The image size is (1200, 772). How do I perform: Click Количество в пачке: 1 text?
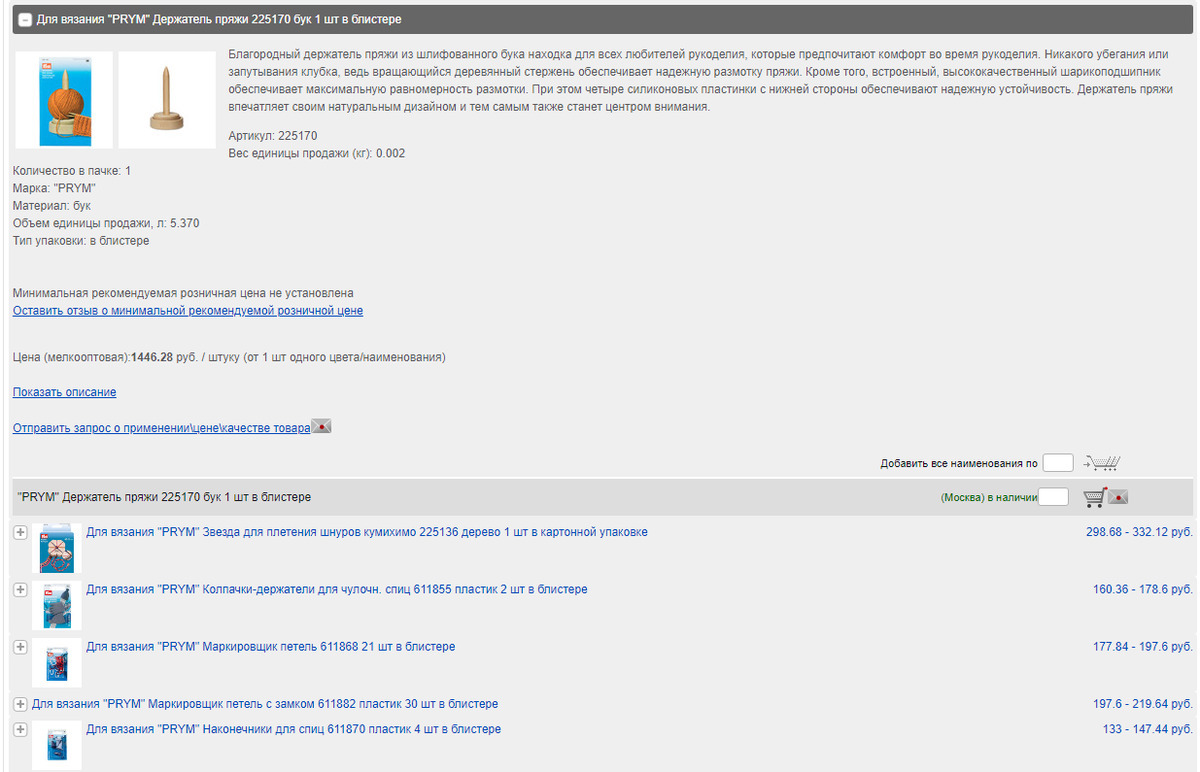click(x=72, y=171)
